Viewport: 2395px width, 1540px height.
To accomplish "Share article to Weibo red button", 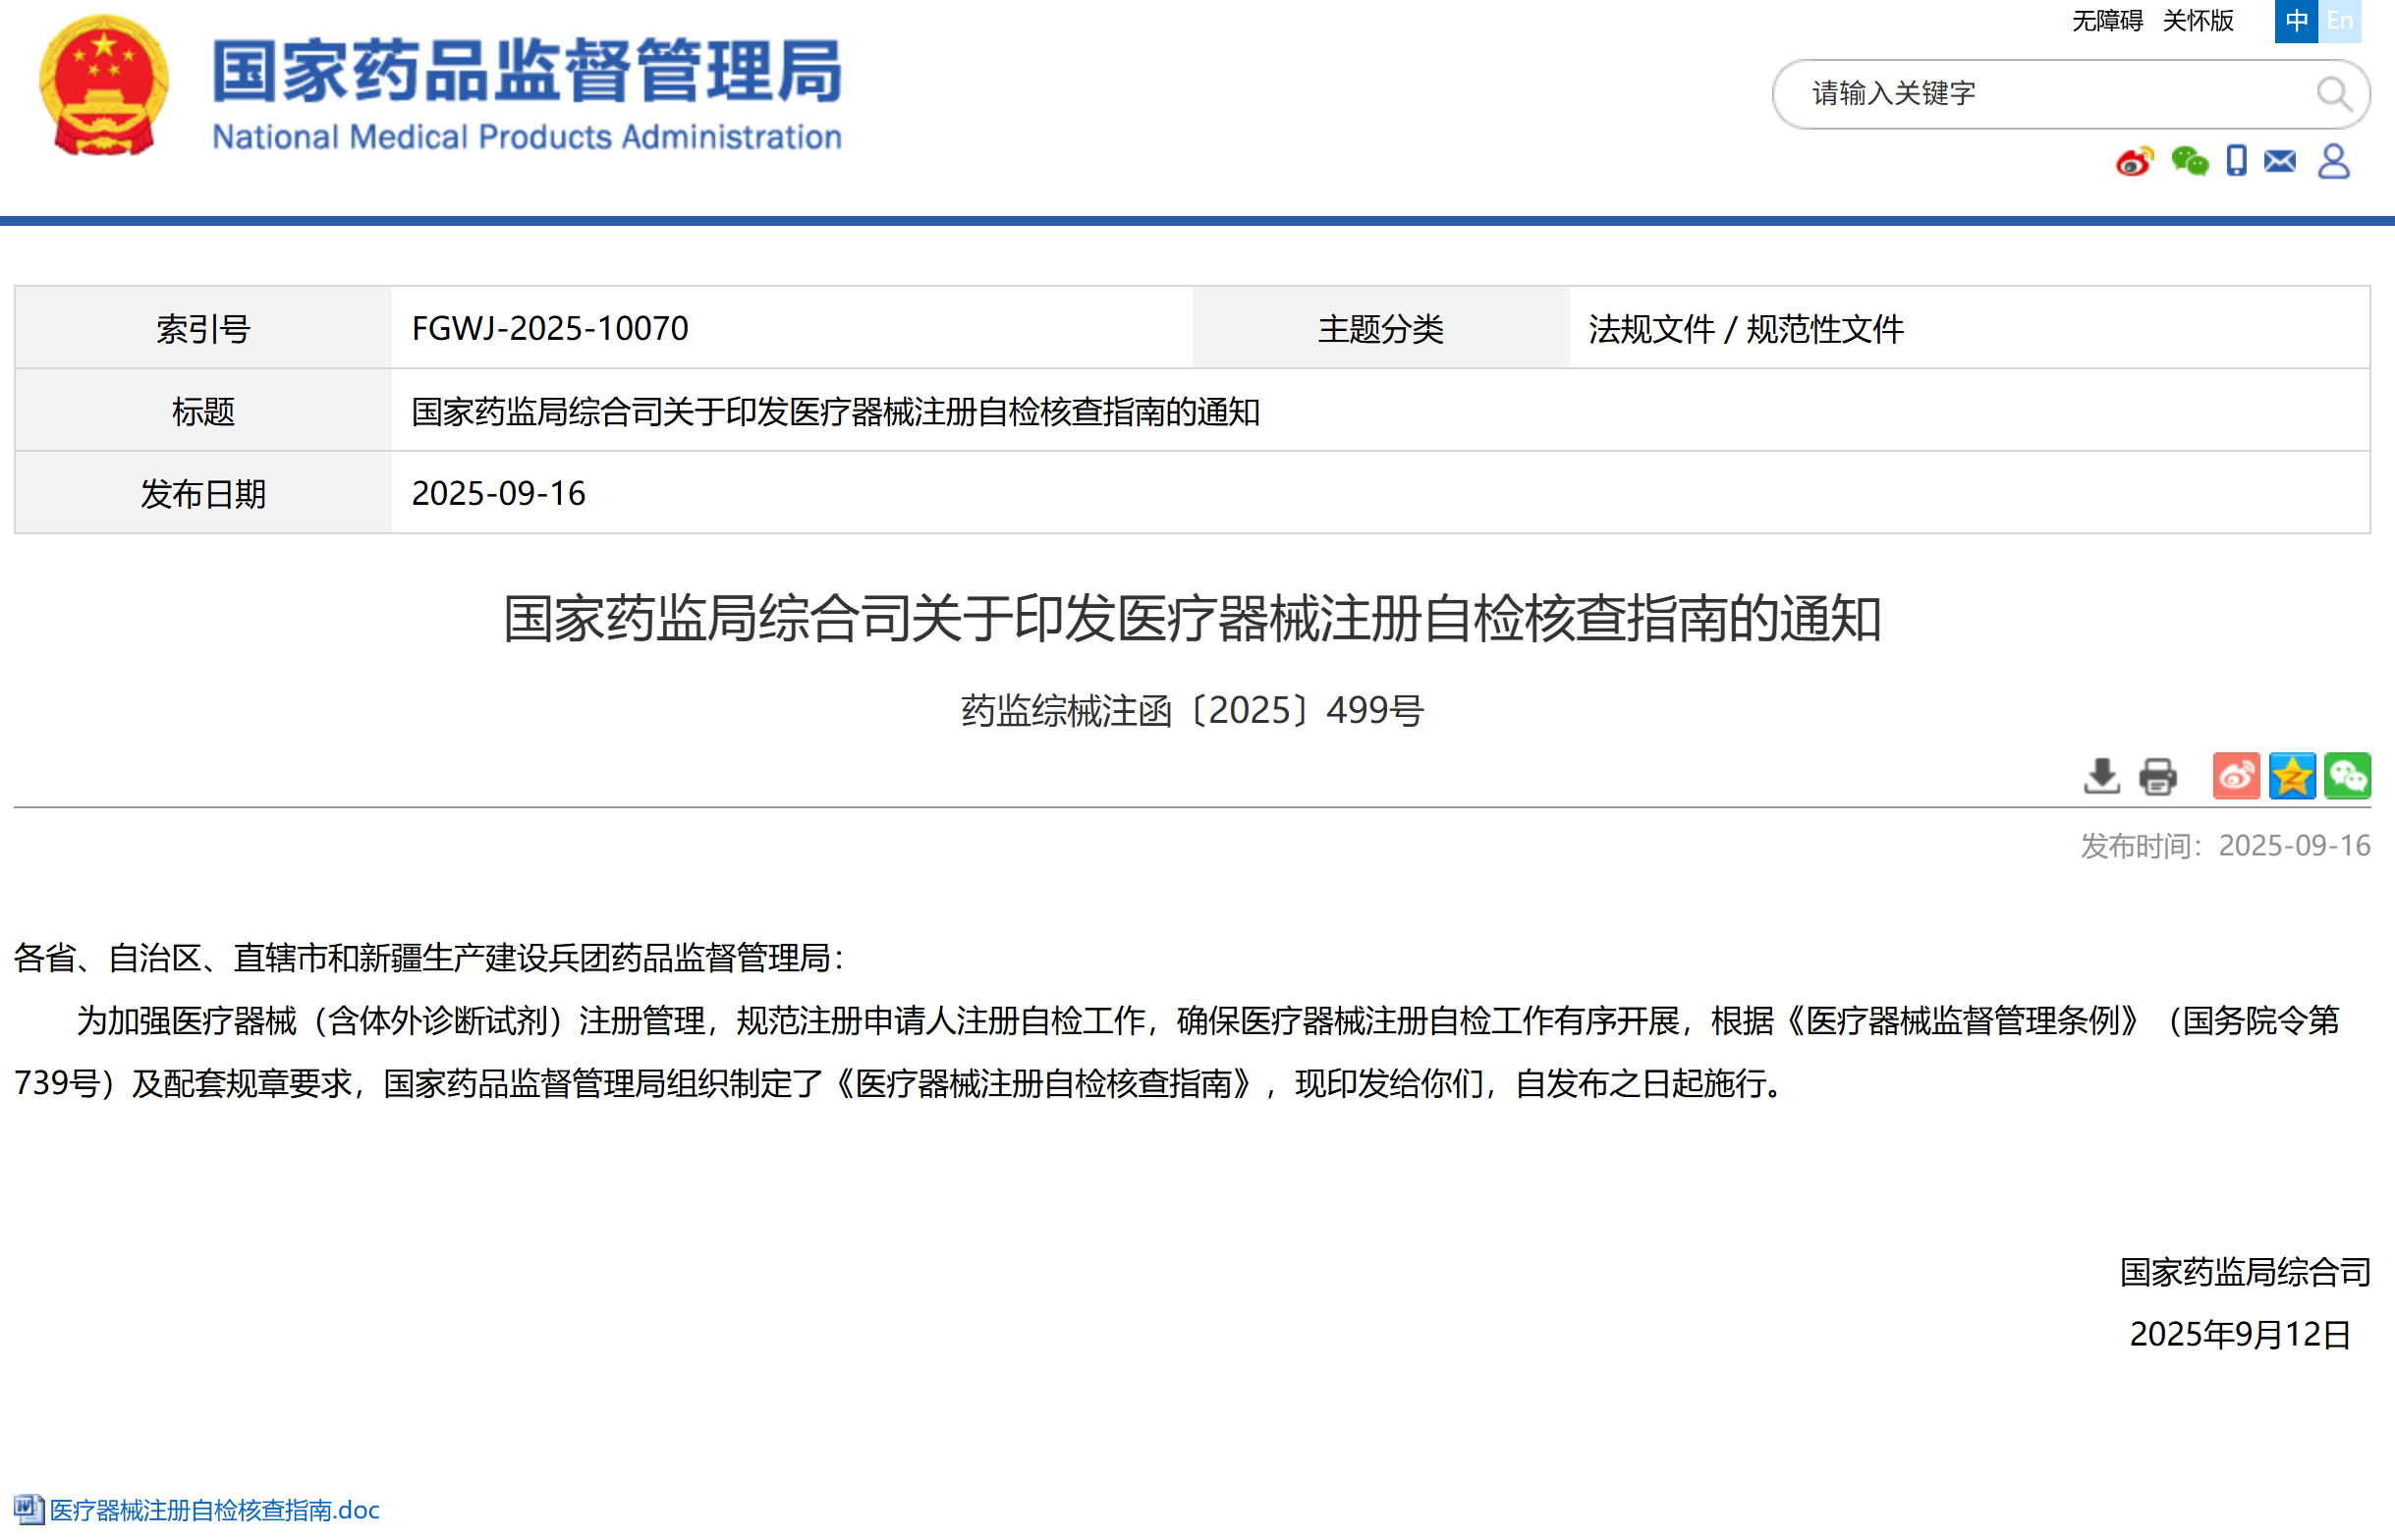I will 2236,776.
